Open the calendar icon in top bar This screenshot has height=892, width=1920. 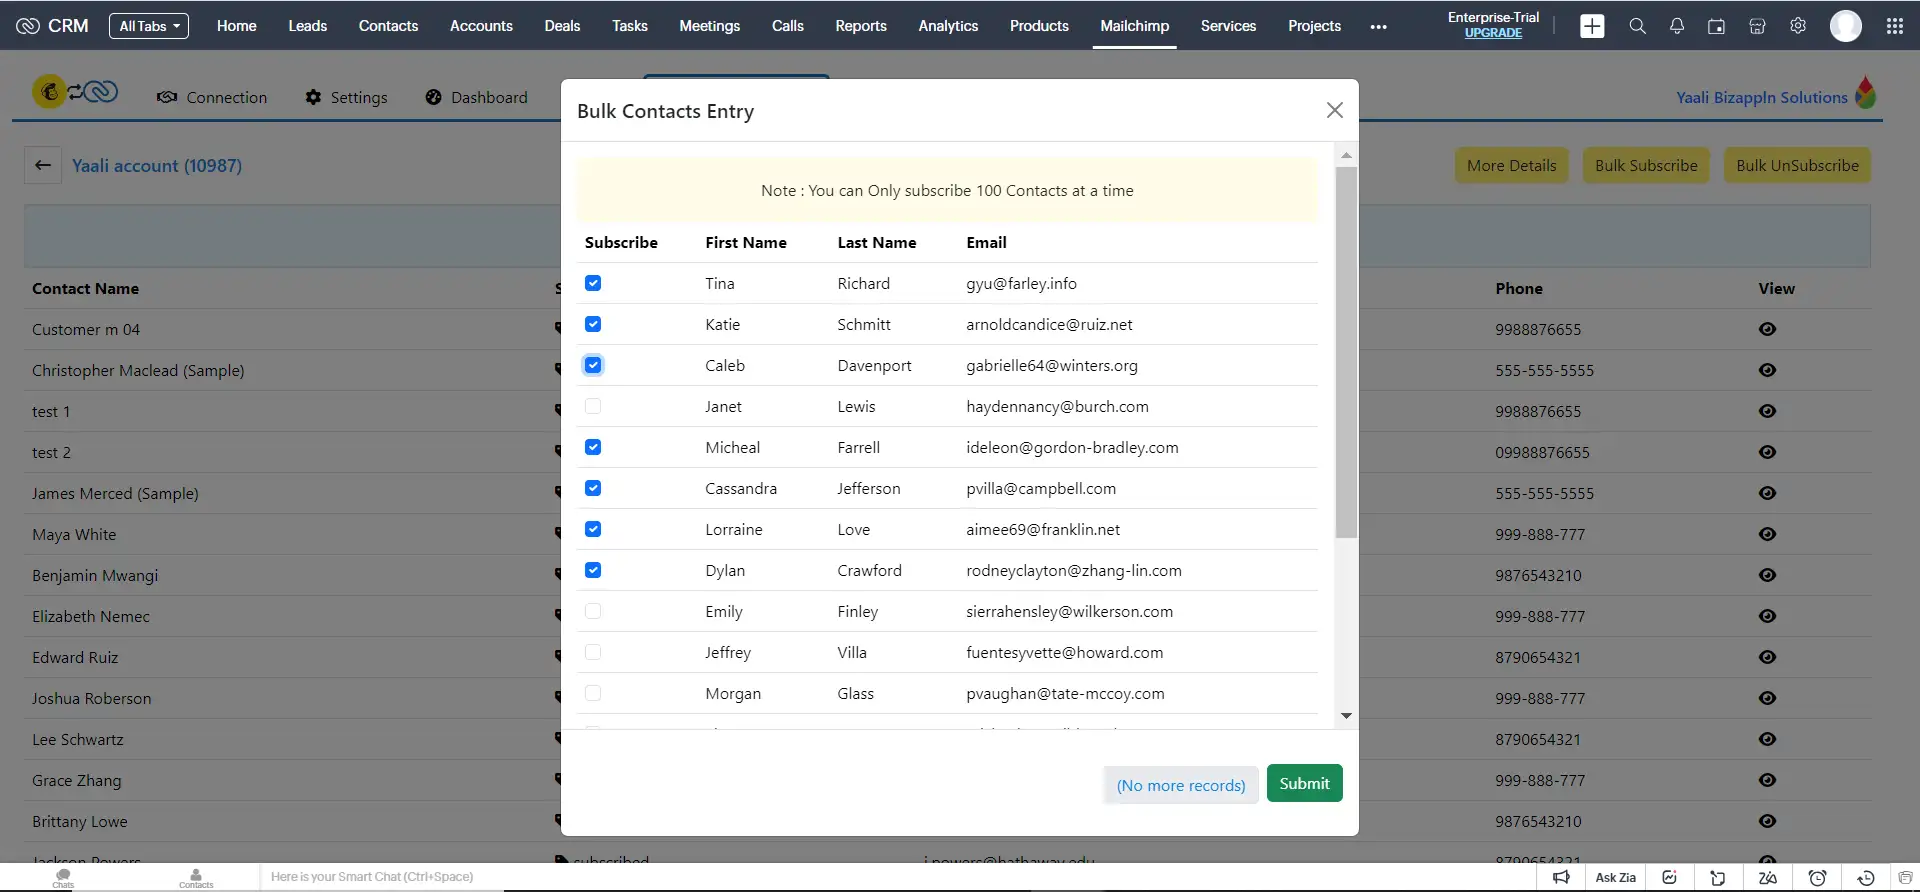pyautogui.click(x=1717, y=26)
